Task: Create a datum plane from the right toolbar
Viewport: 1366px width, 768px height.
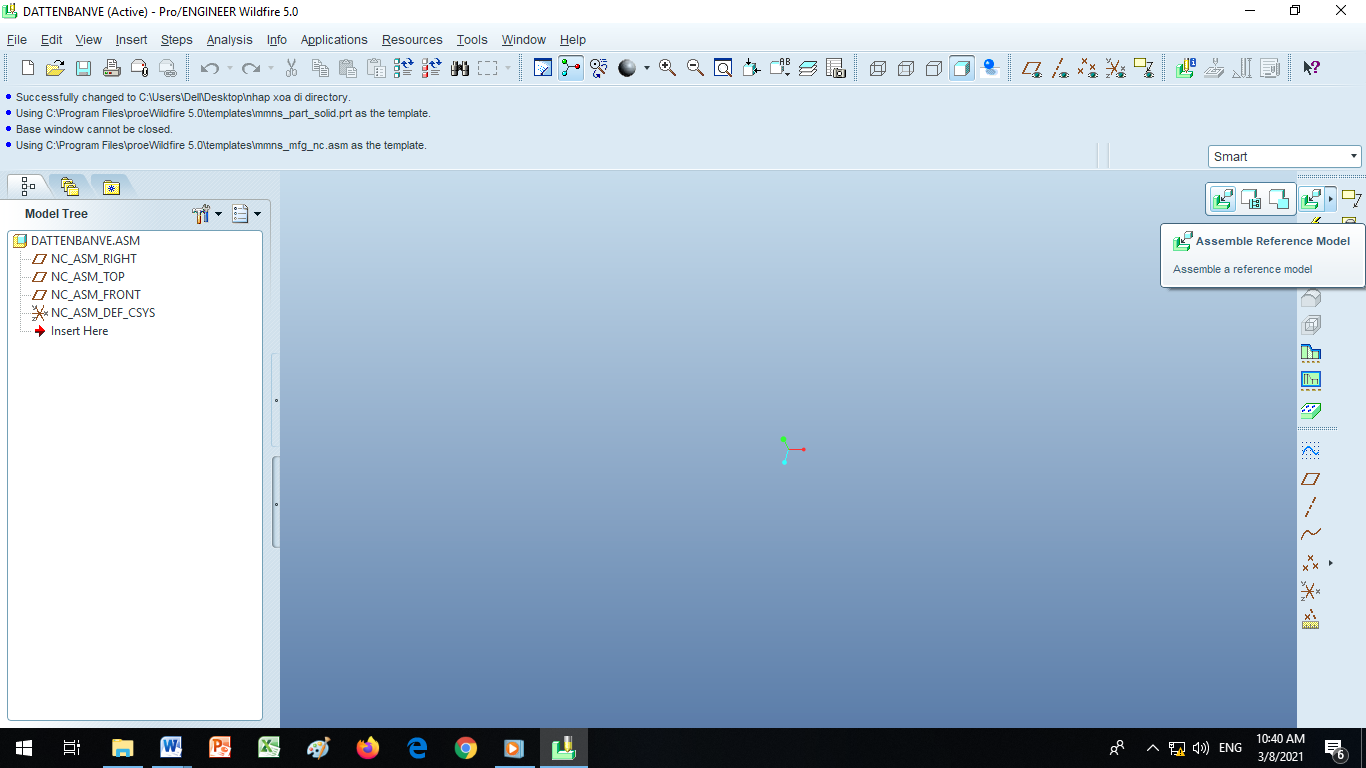Action: tap(1311, 479)
